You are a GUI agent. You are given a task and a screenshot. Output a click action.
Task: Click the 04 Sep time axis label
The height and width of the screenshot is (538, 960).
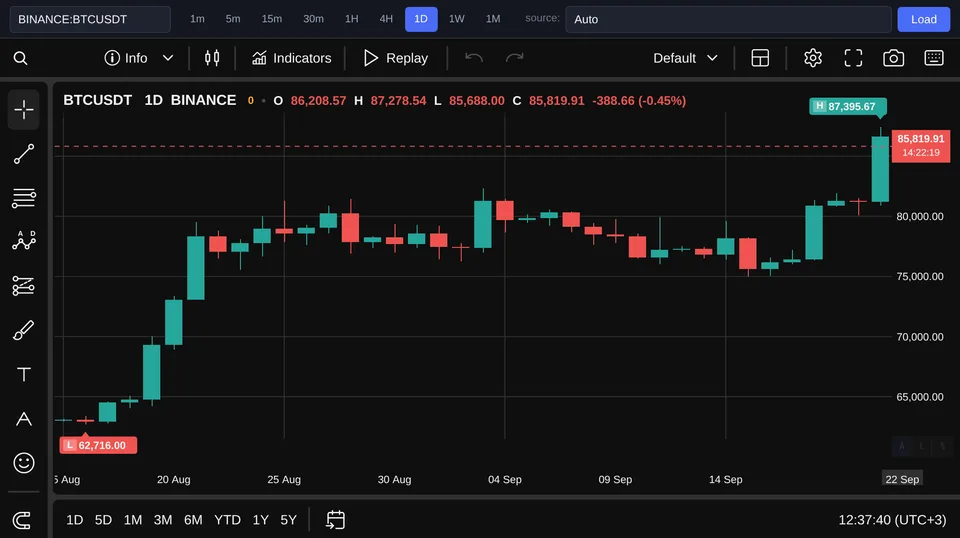504,479
